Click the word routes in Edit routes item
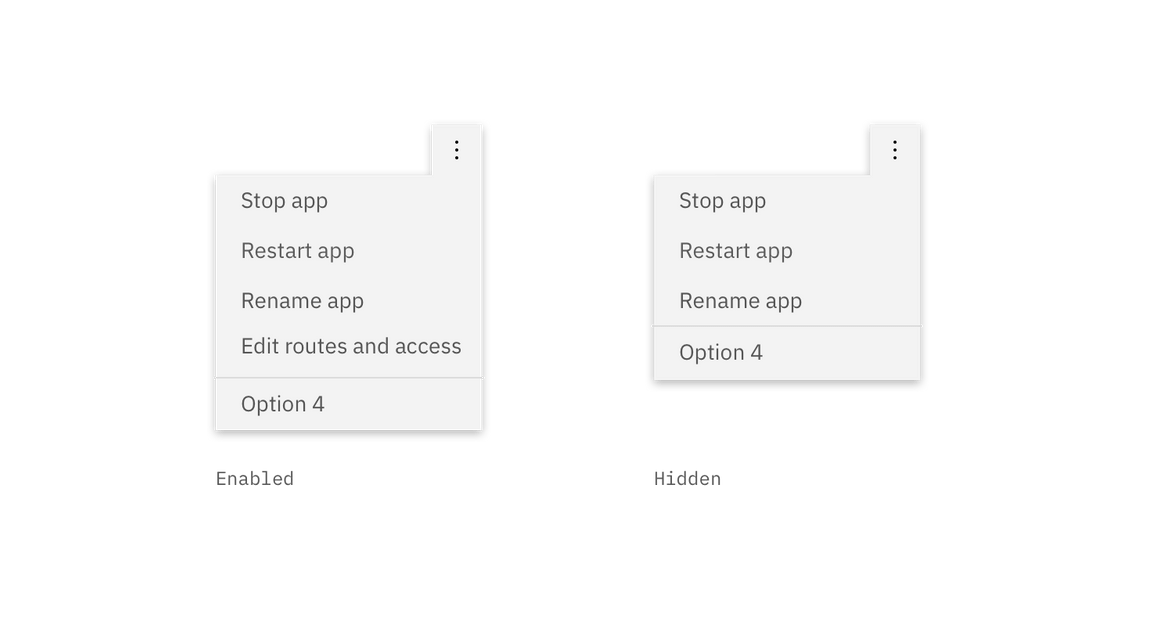Image resolution: width=1152 pixels, height=617 pixels. pos(315,347)
